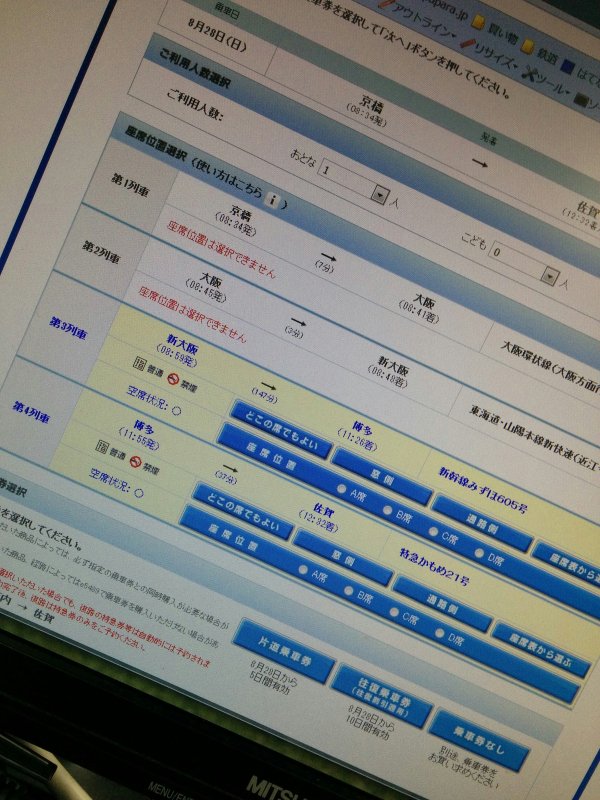Select A席 for 特急かもめ21号
Image resolution: width=600 pixels, height=800 pixels.
coord(303,569)
